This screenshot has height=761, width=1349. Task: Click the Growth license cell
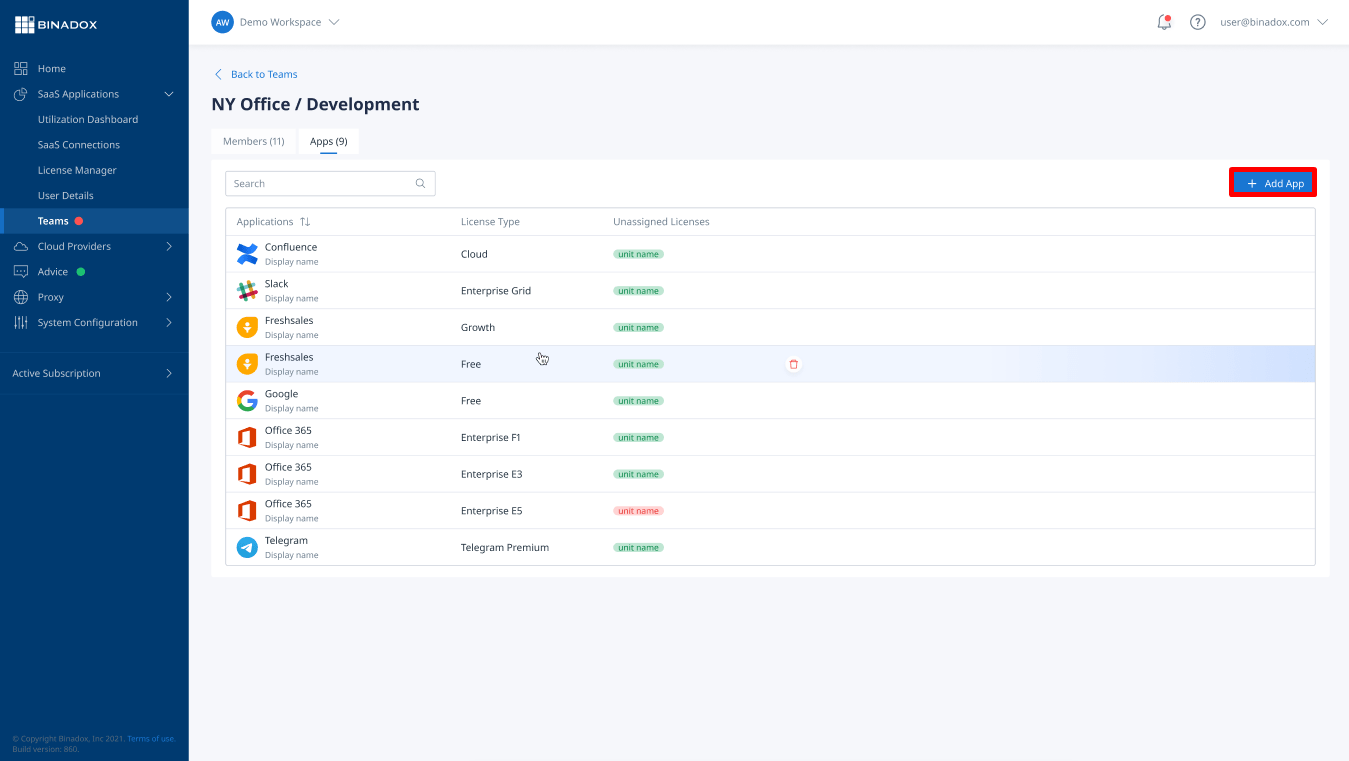[478, 328]
